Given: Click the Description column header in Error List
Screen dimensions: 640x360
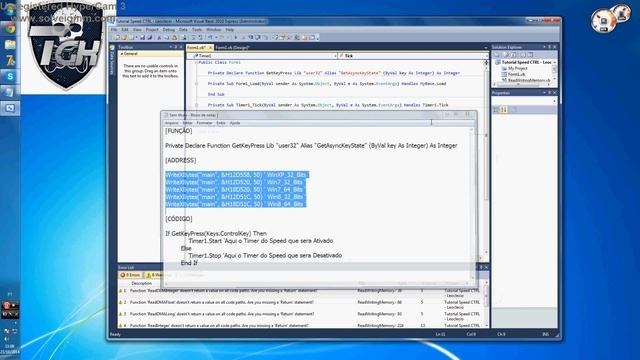Looking at the screenshot, I should point(142,283).
